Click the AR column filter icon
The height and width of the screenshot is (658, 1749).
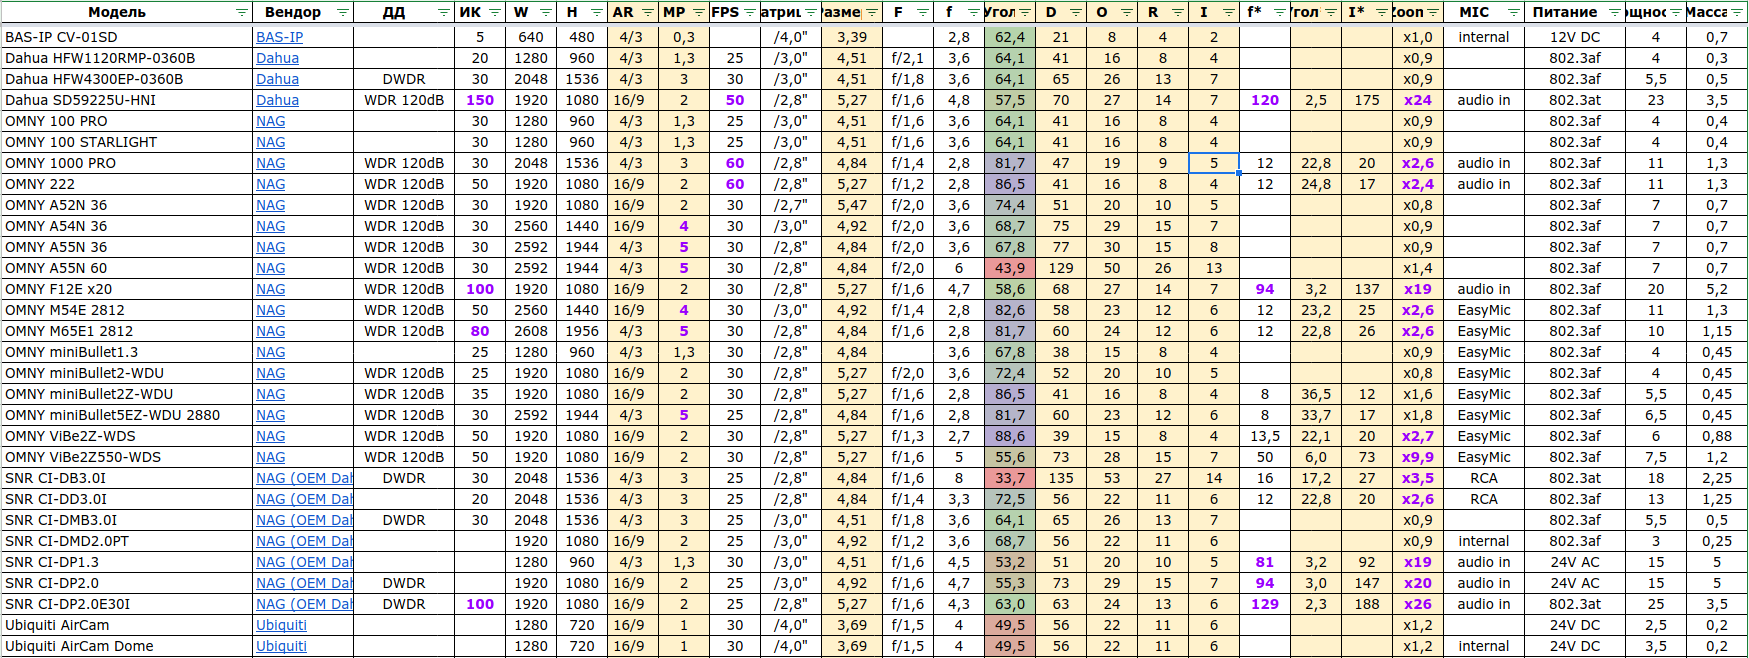(647, 13)
